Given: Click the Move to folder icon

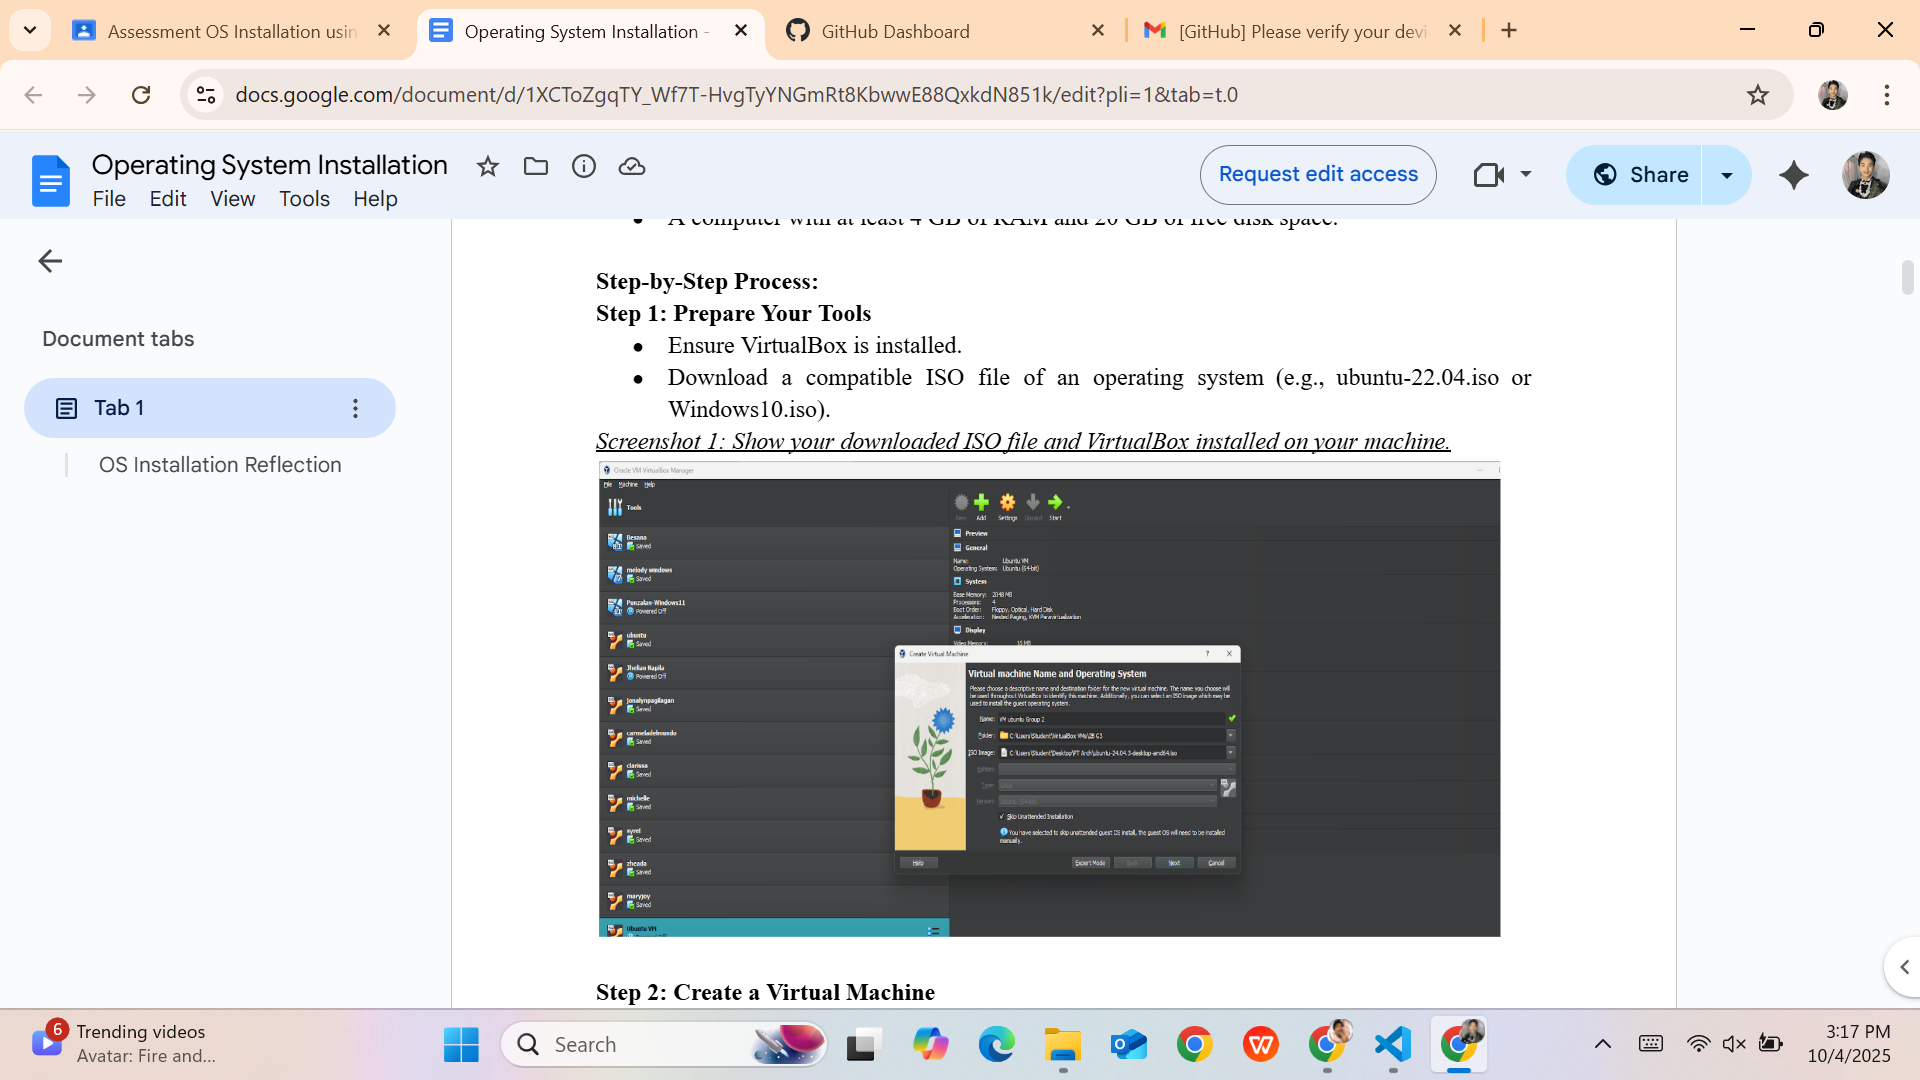Looking at the screenshot, I should click(536, 167).
